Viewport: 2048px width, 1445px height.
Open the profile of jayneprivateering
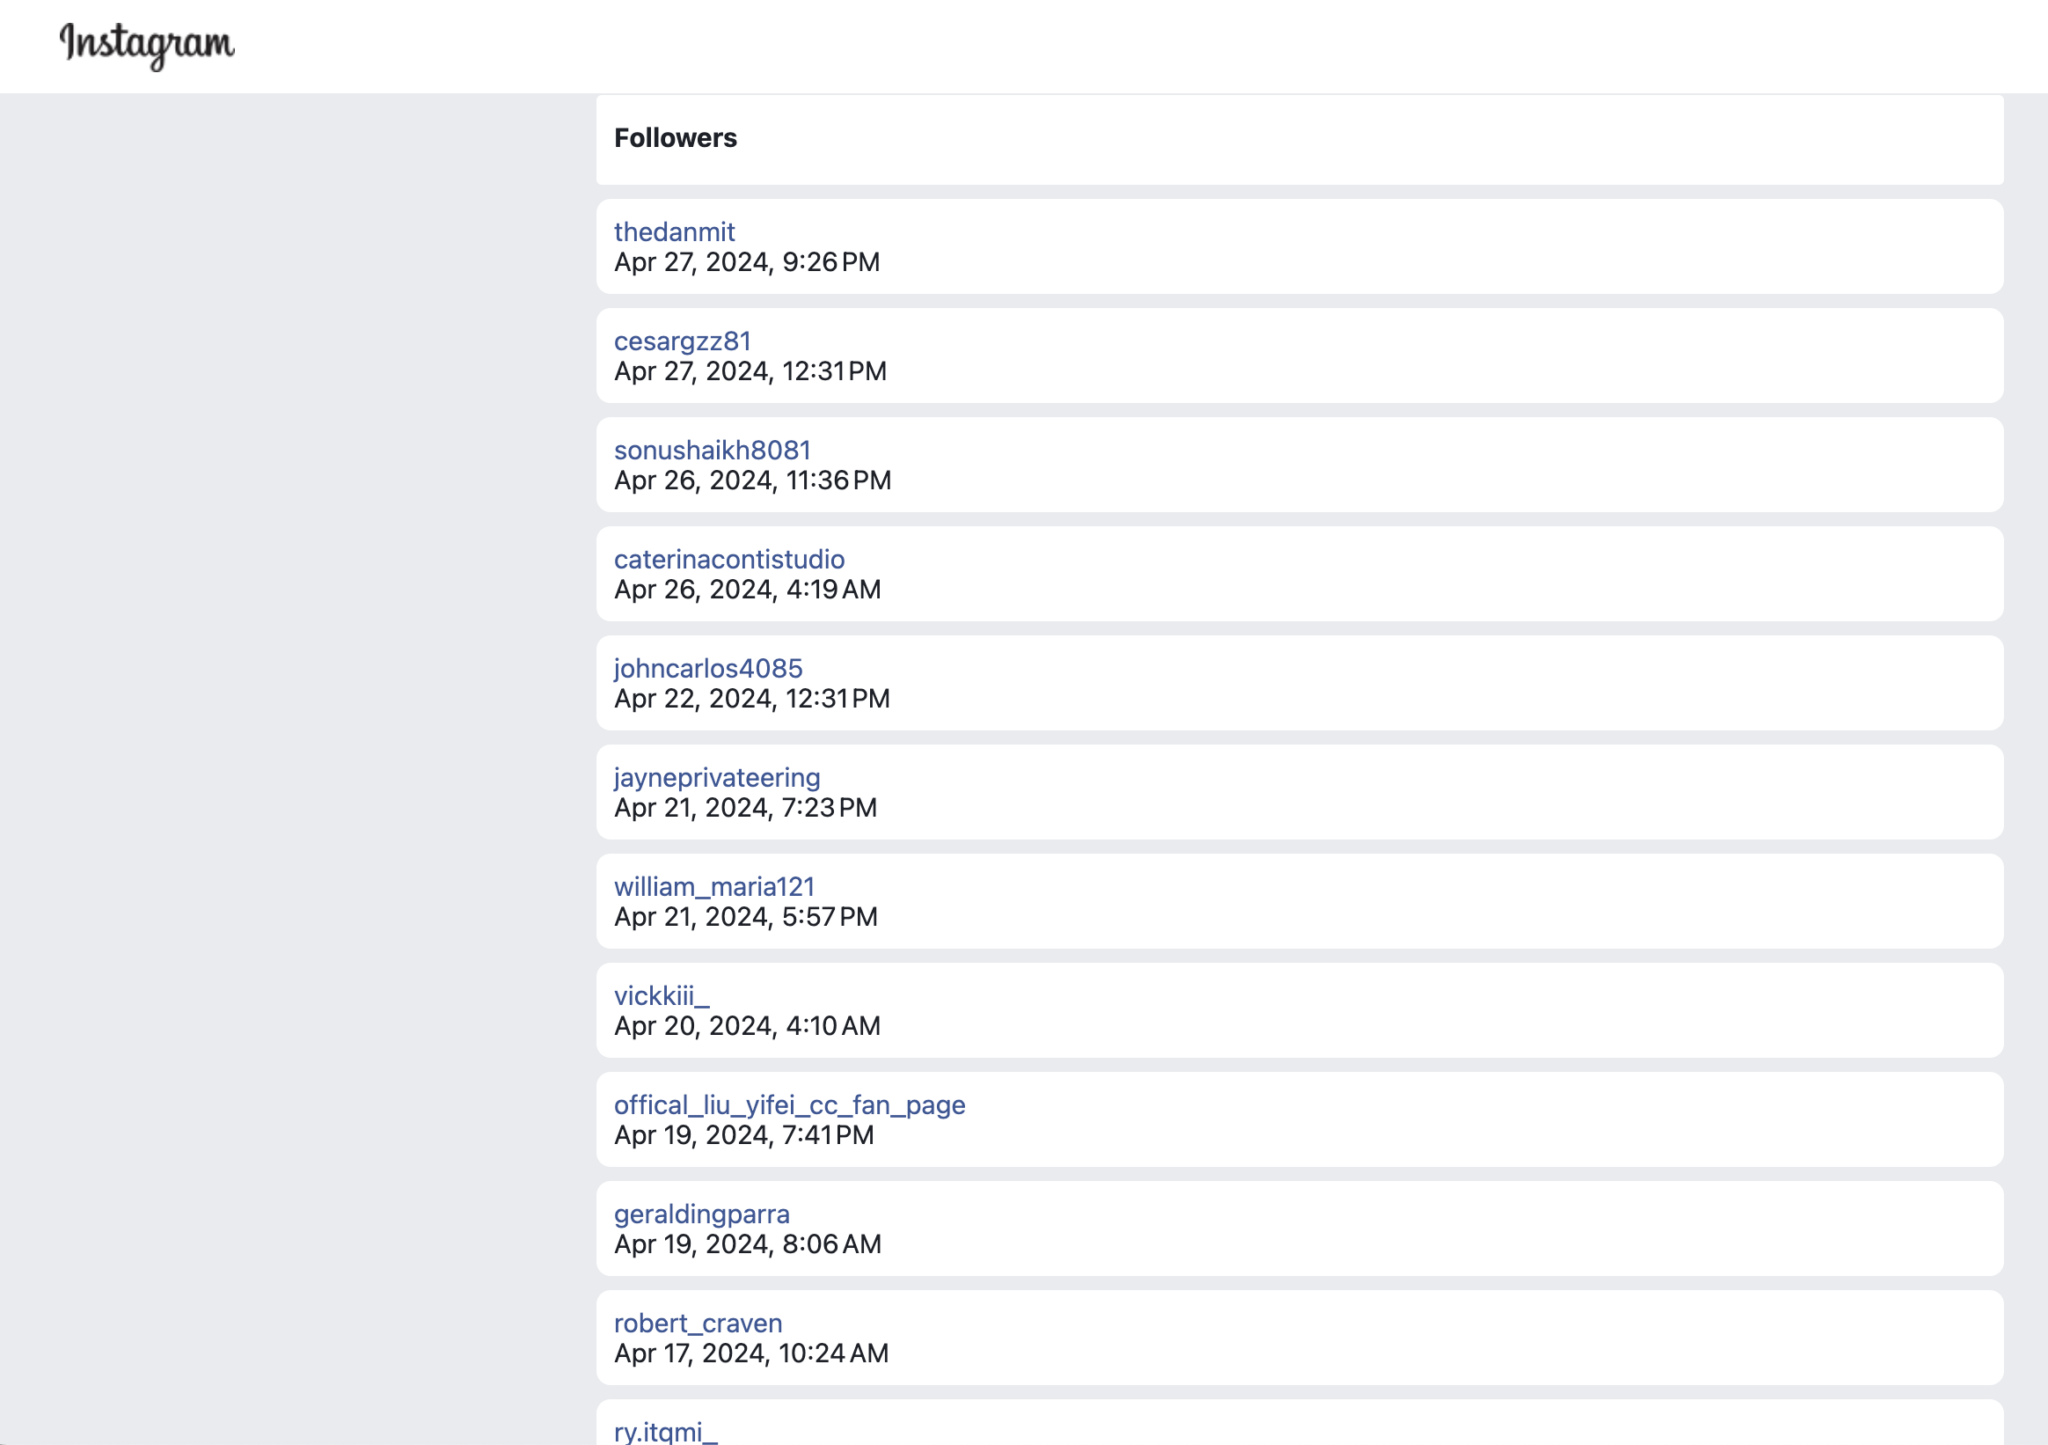(x=718, y=776)
